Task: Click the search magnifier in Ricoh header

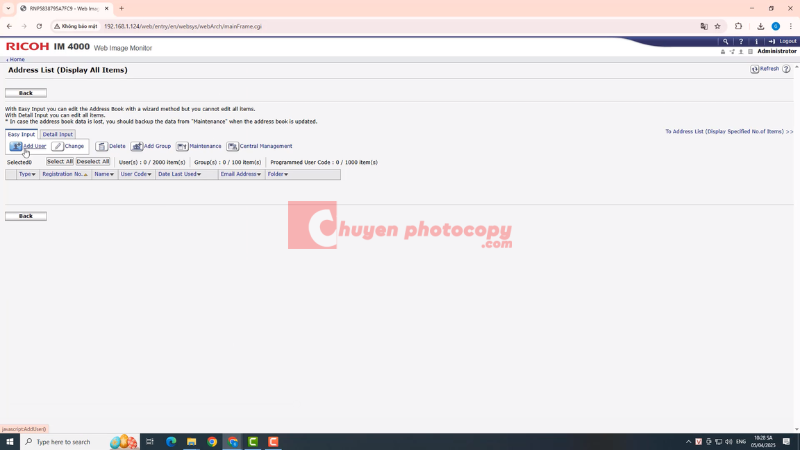Action: [x=725, y=41]
